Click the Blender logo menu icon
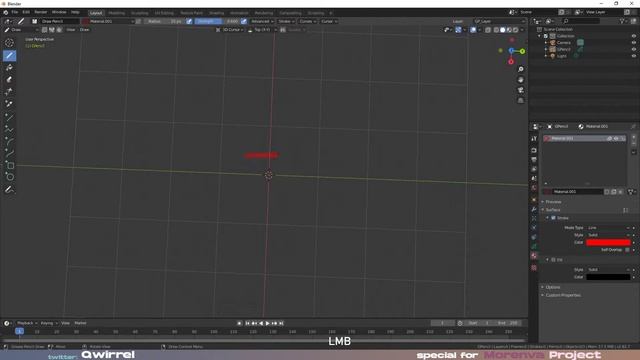 (x=6, y=12)
